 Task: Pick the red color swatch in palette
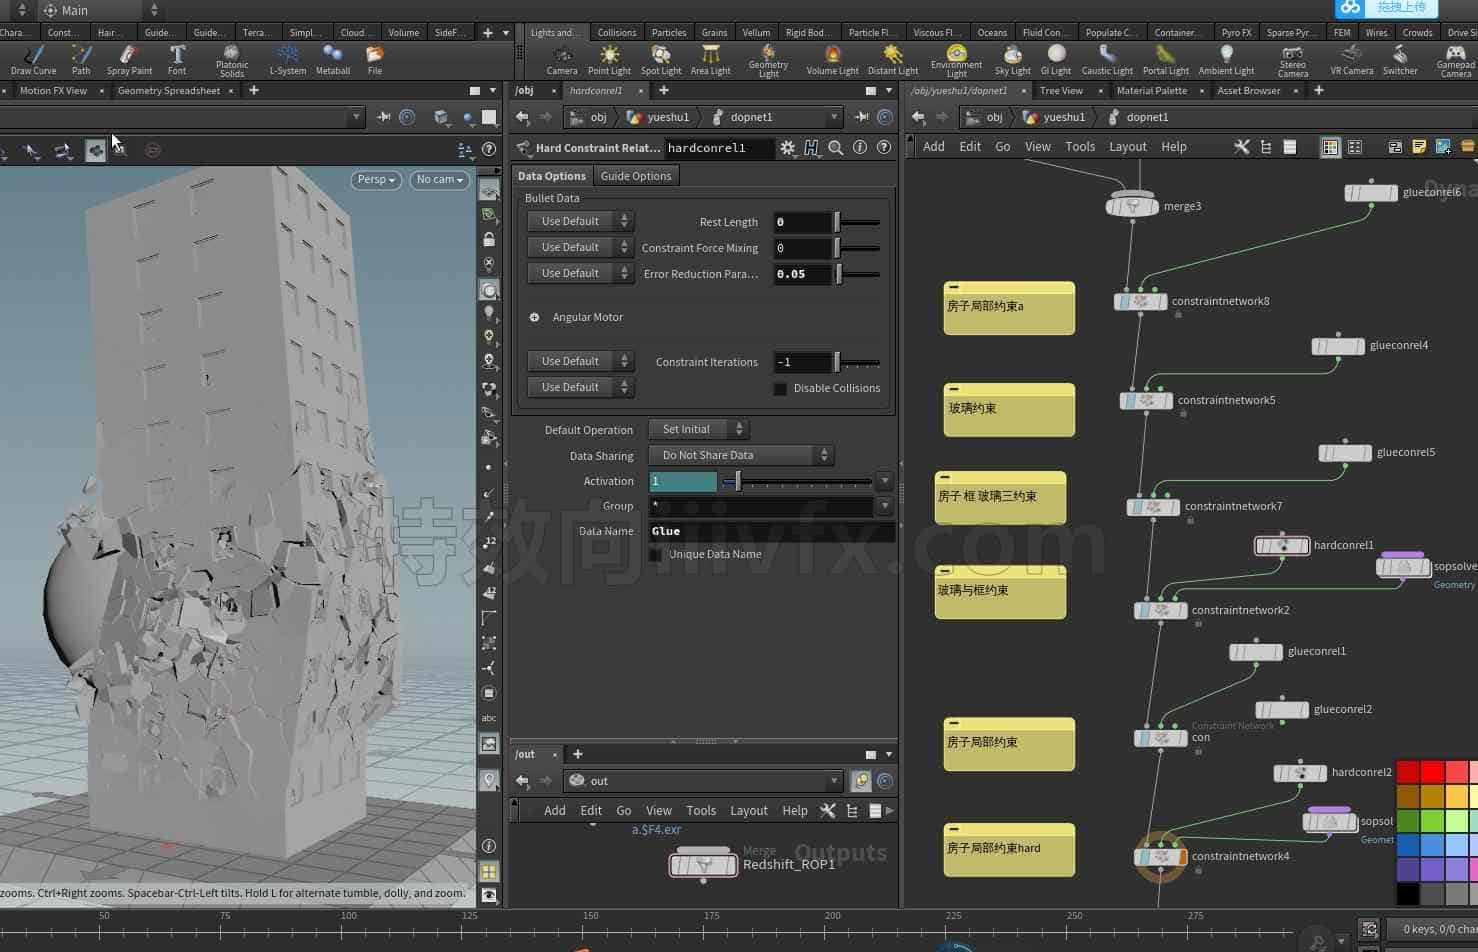click(1432, 772)
